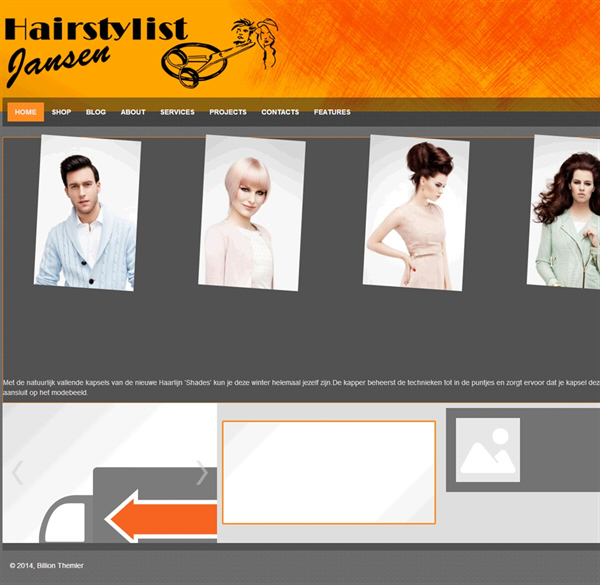This screenshot has width=600, height=585.
Task: Click the next slide right chevron
Action: 202,473
